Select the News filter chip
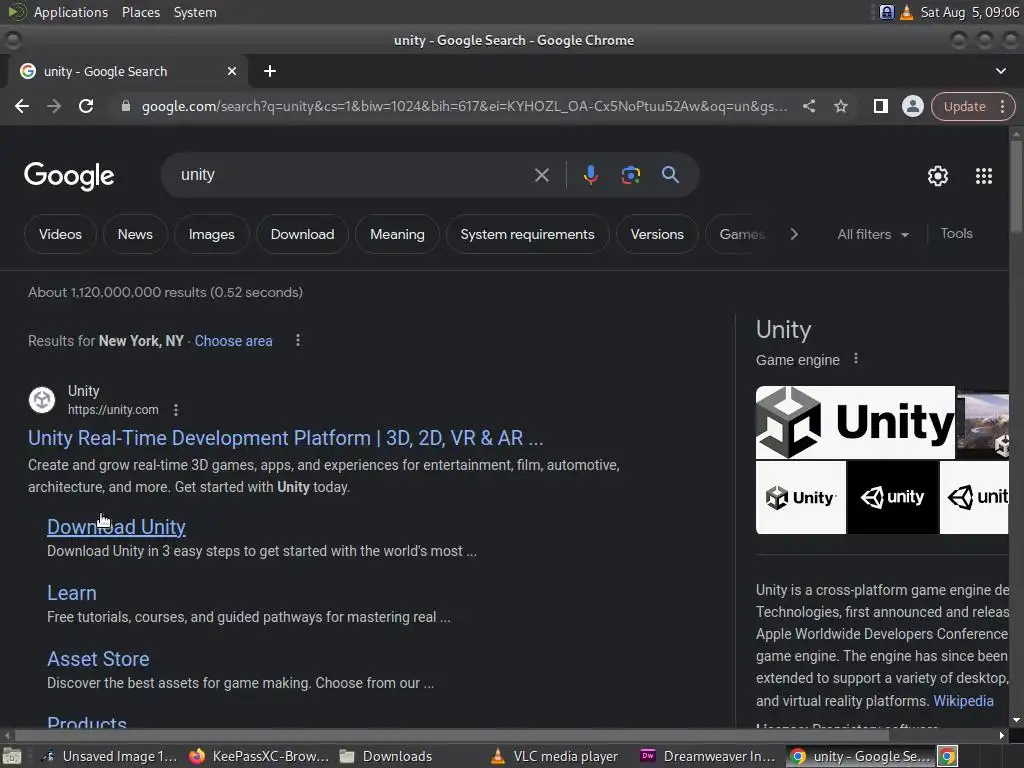 click(x=135, y=234)
